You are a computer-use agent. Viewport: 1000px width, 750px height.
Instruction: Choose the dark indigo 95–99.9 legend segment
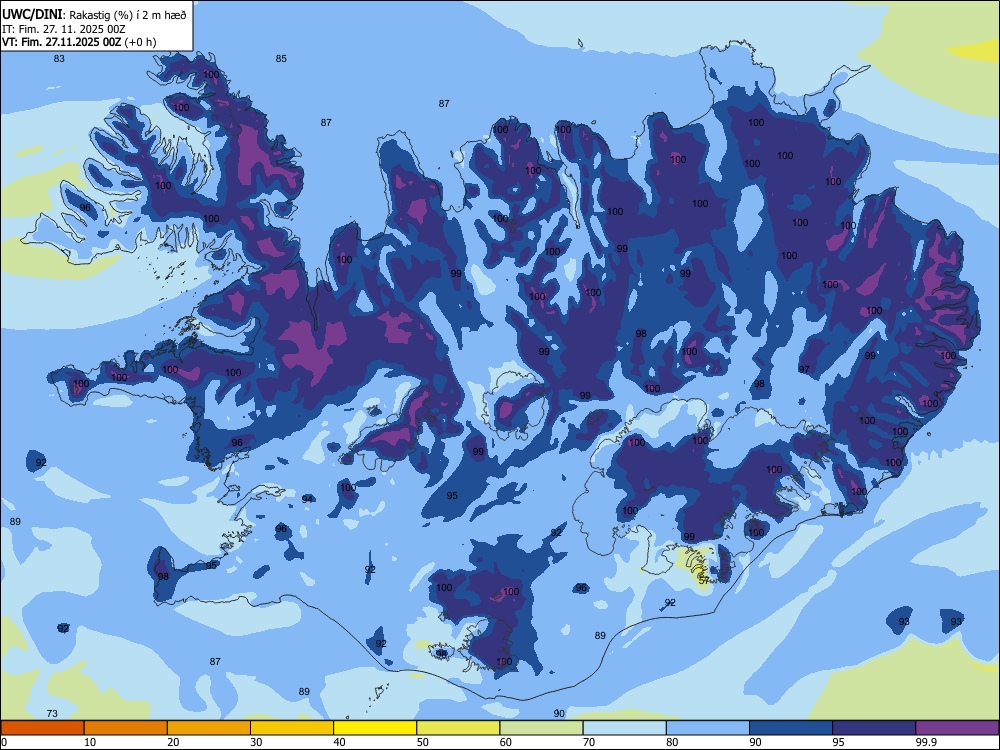click(x=874, y=728)
